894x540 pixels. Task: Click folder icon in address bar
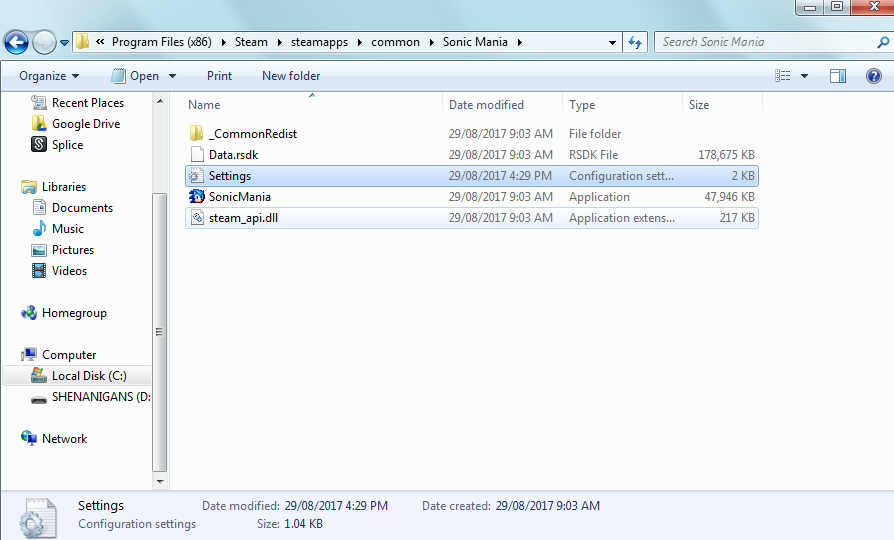[83, 42]
